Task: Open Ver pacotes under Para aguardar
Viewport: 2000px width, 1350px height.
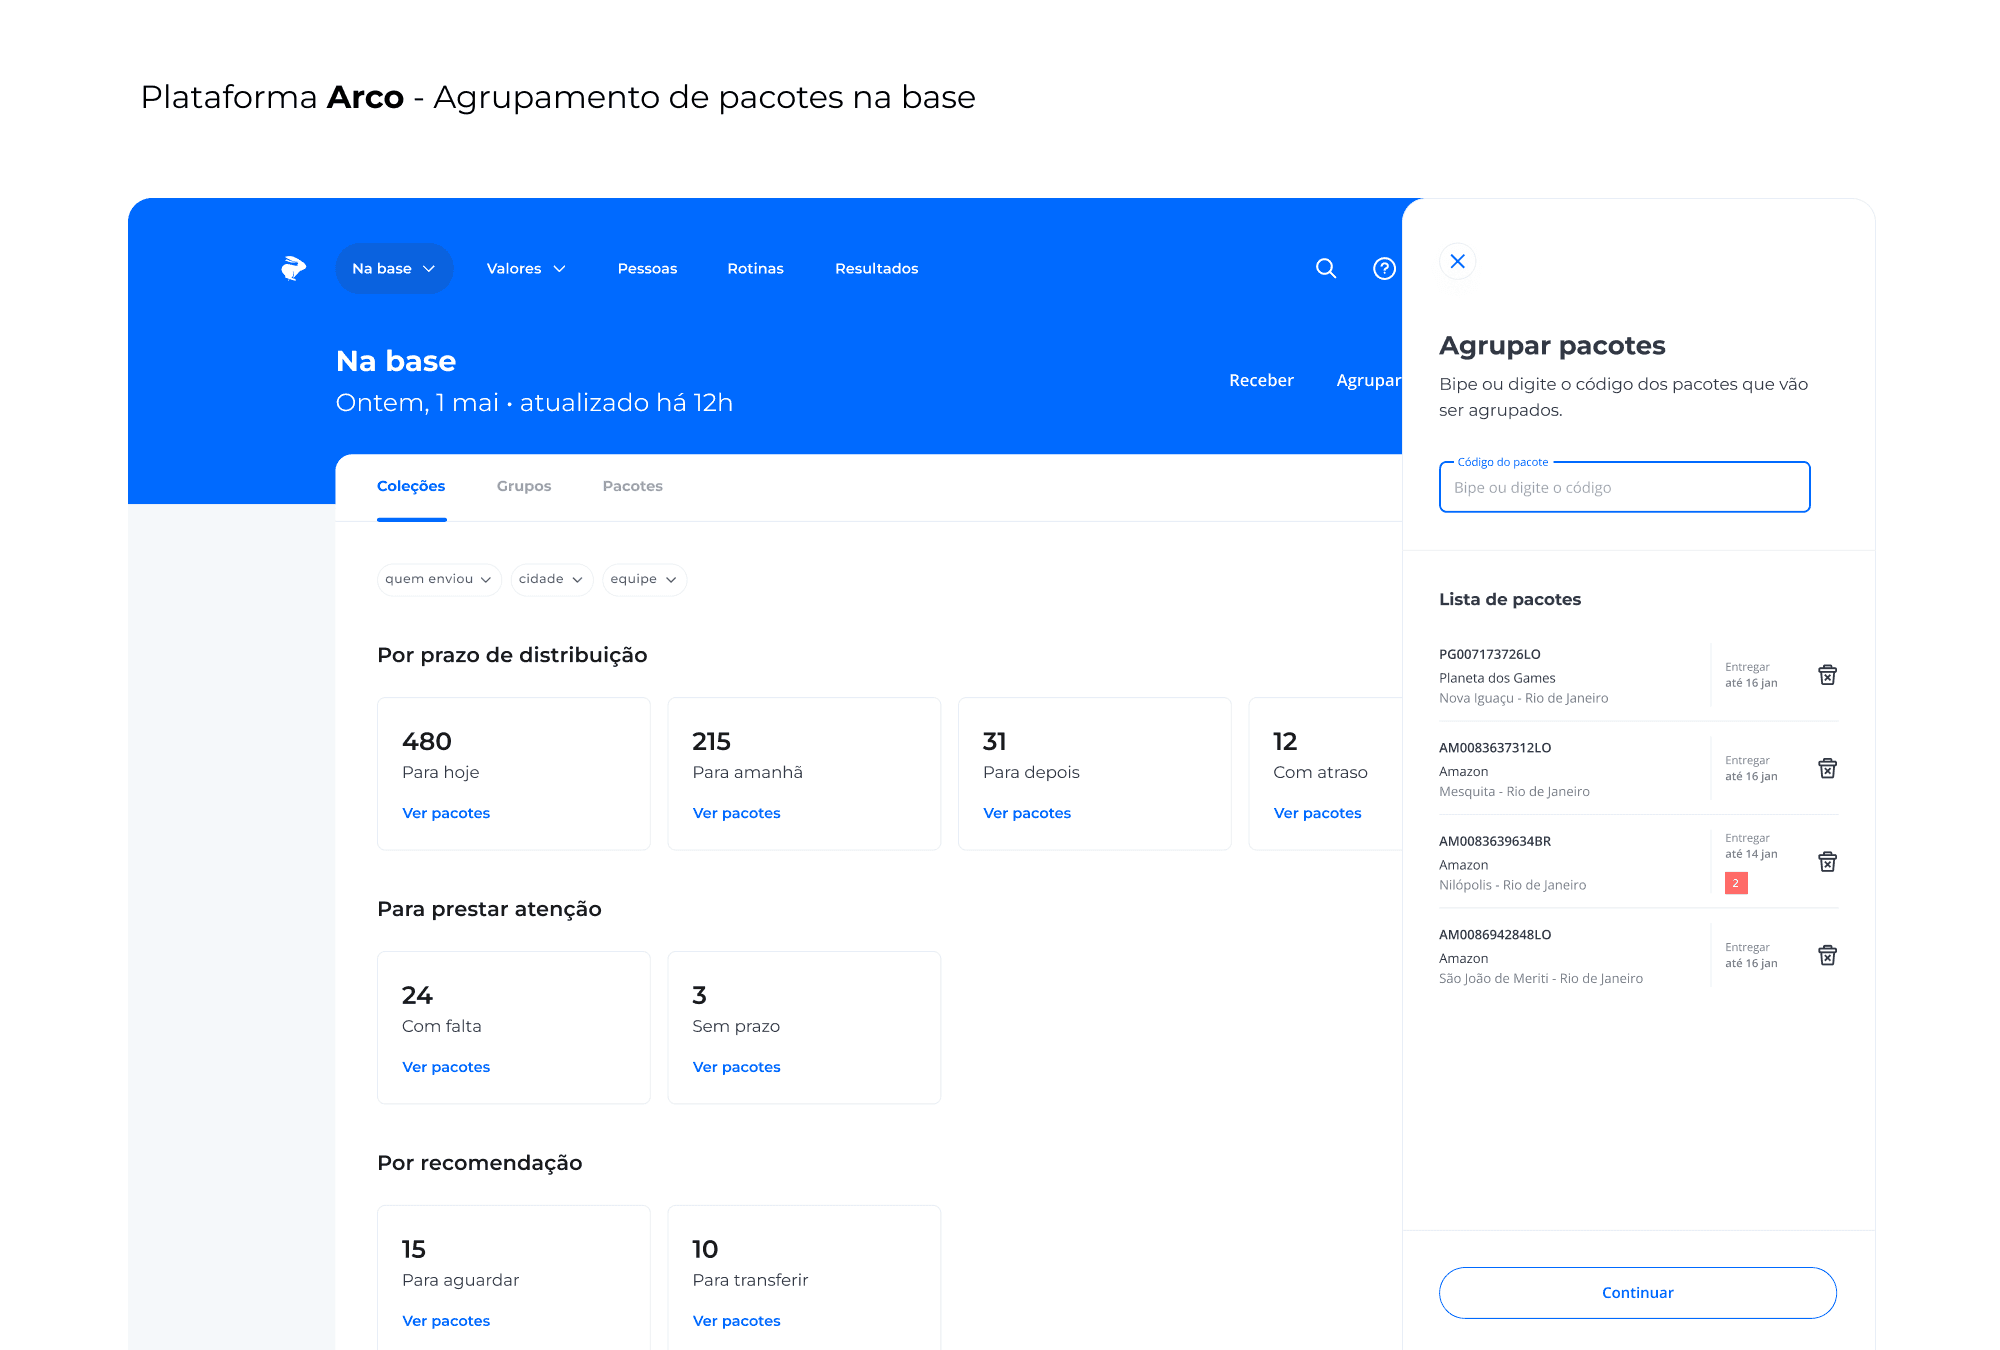Action: 446,1321
